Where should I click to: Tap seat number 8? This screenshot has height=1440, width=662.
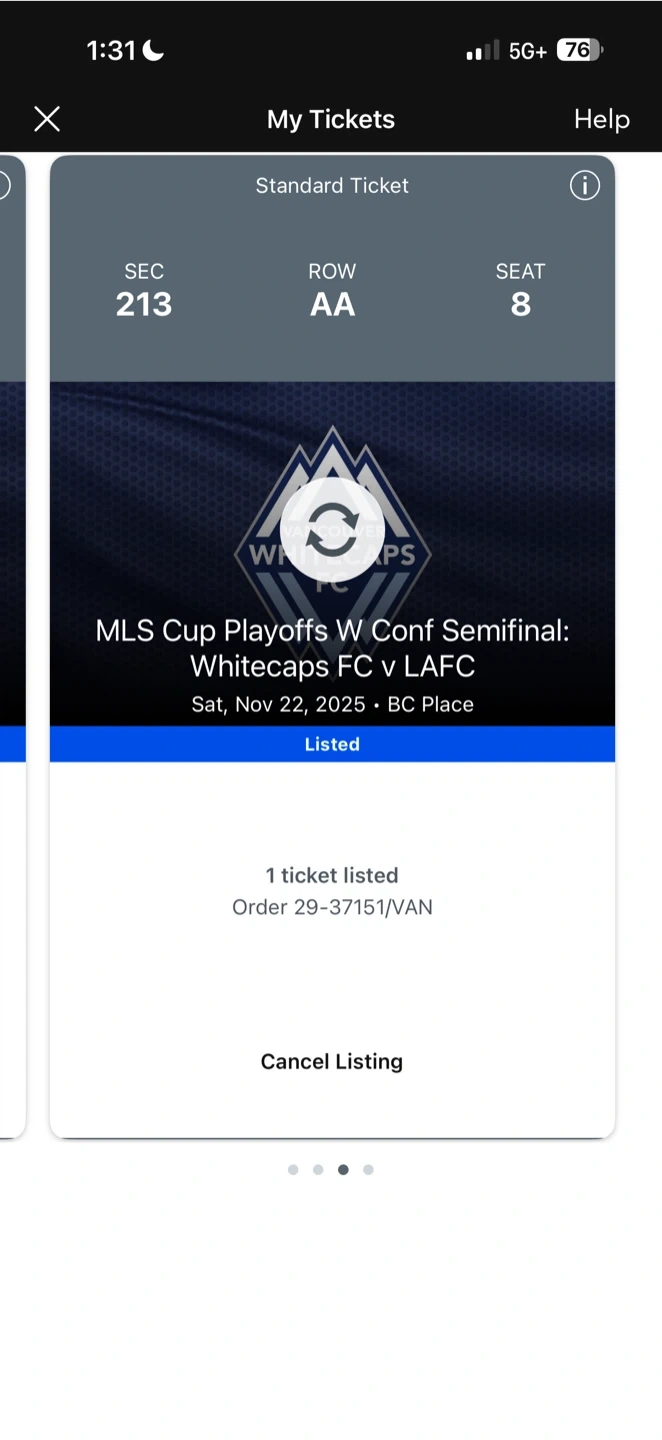pyautogui.click(x=521, y=304)
